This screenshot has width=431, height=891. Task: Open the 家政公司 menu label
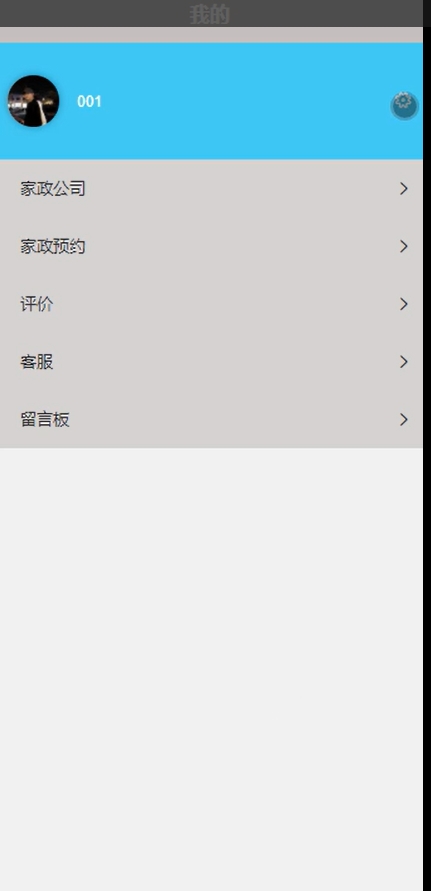coord(53,189)
